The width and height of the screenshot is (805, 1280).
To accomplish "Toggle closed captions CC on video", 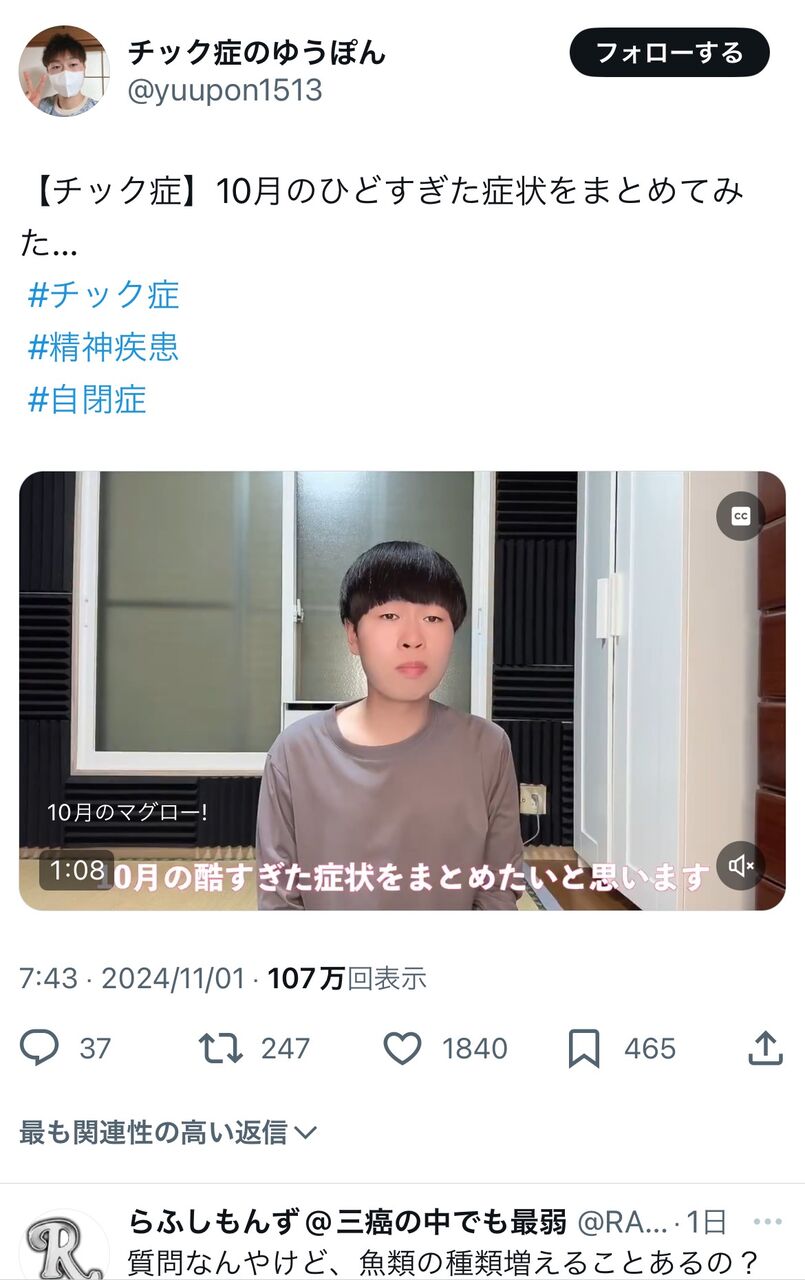I will pyautogui.click(x=741, y=516).
